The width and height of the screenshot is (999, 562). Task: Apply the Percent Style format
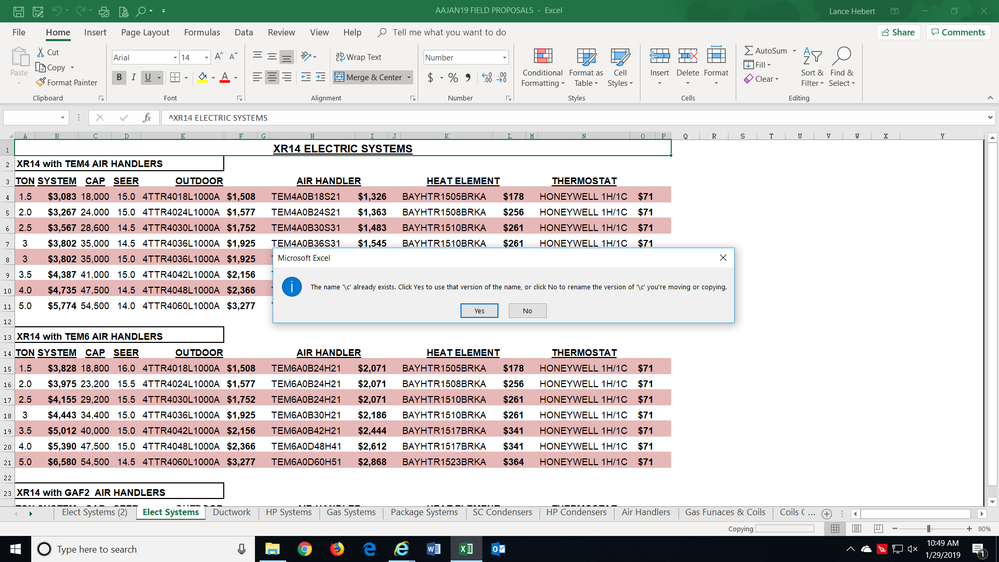[453, 78]
